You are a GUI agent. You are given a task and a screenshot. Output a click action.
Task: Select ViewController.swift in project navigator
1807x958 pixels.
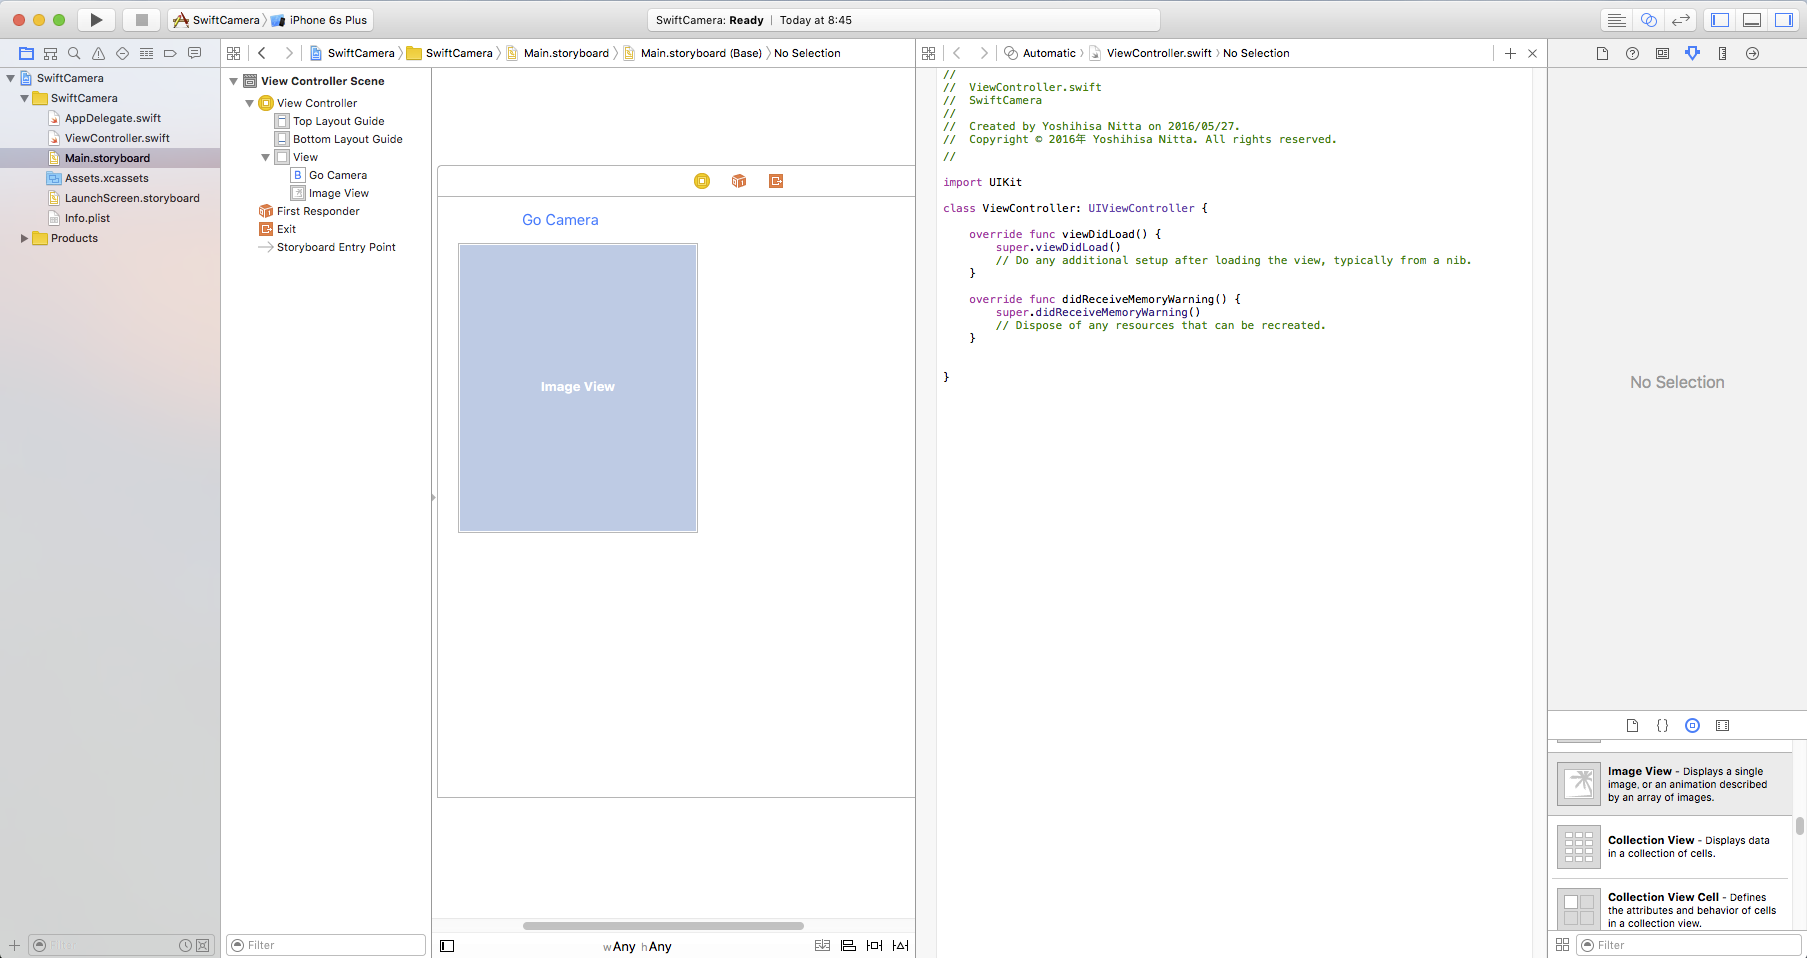click(x=117, y=138)
